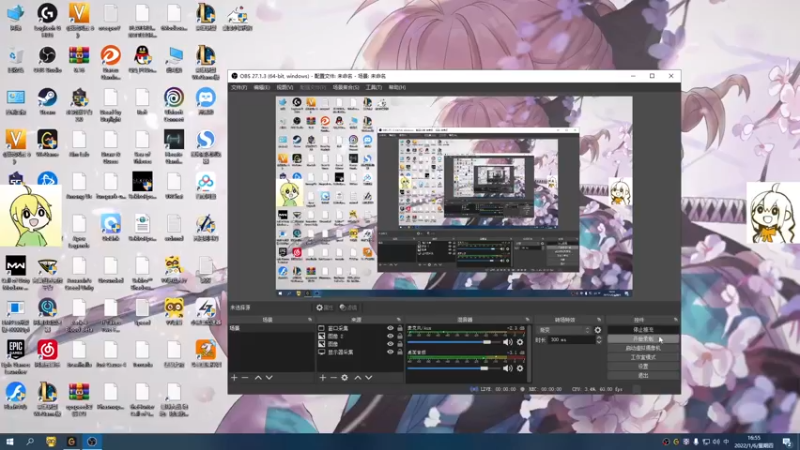The height and width of the screenshot is (450, 800).
Task: Open transition properties gear icon
Action: [x=598, y=330]
